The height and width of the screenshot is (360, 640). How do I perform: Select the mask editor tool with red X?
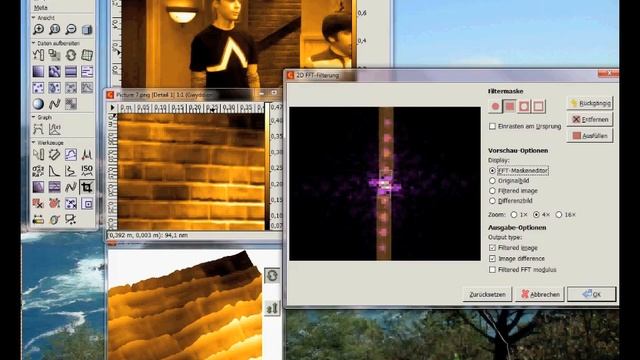coord(38,203)
